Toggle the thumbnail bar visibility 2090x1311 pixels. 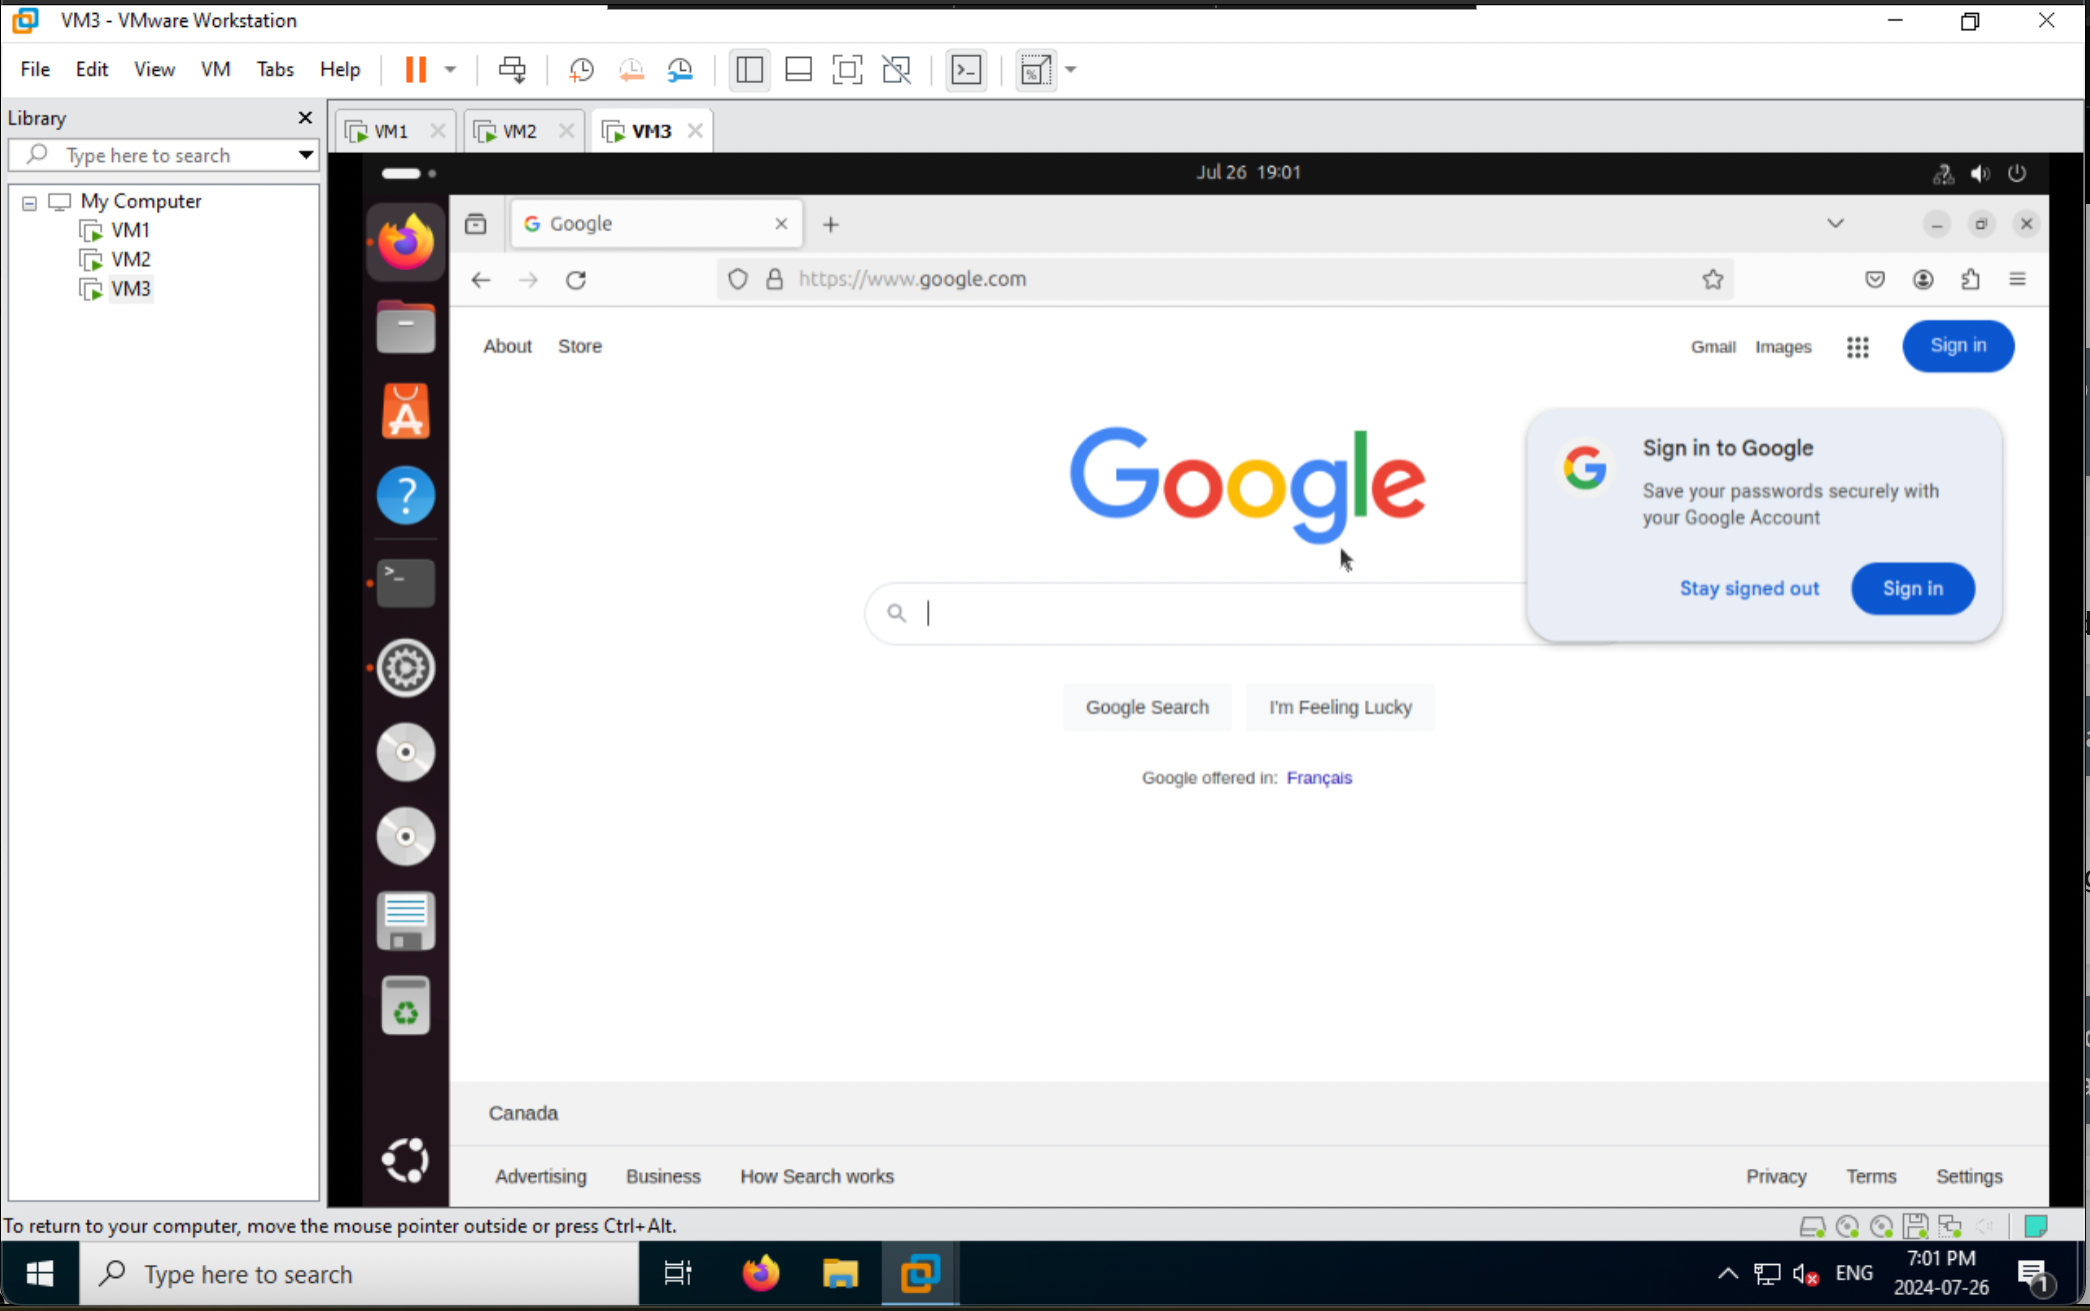coord(798,69)
